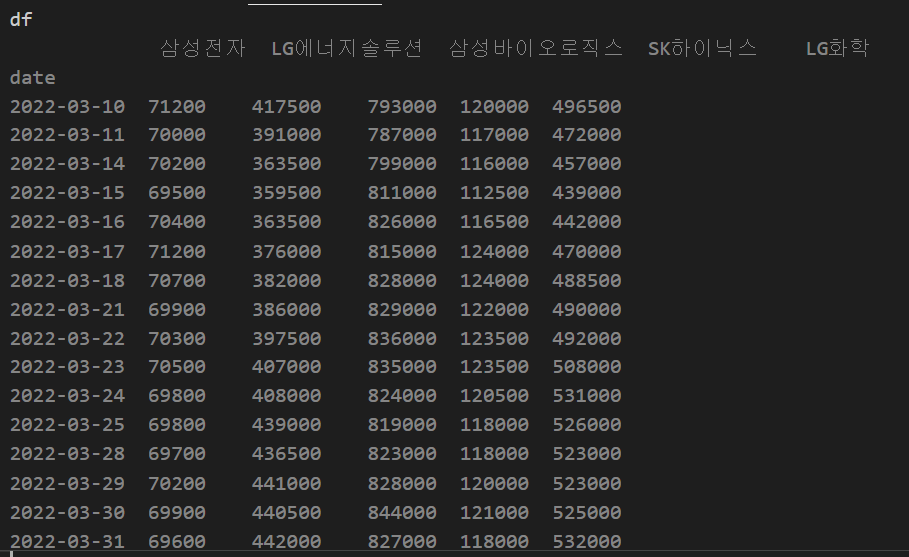Viewport: 909px width, 557px height.
Task: Click value 531000 in 2022-03-24 row
Action: [x=587, y=396]
